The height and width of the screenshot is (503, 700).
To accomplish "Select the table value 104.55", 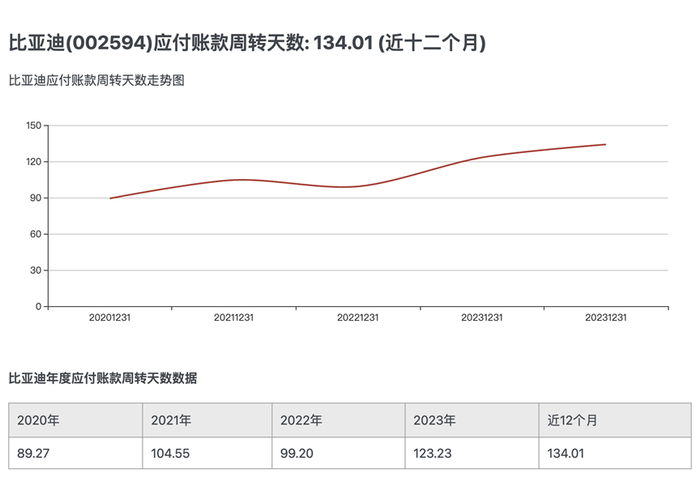I will (170, 453).
